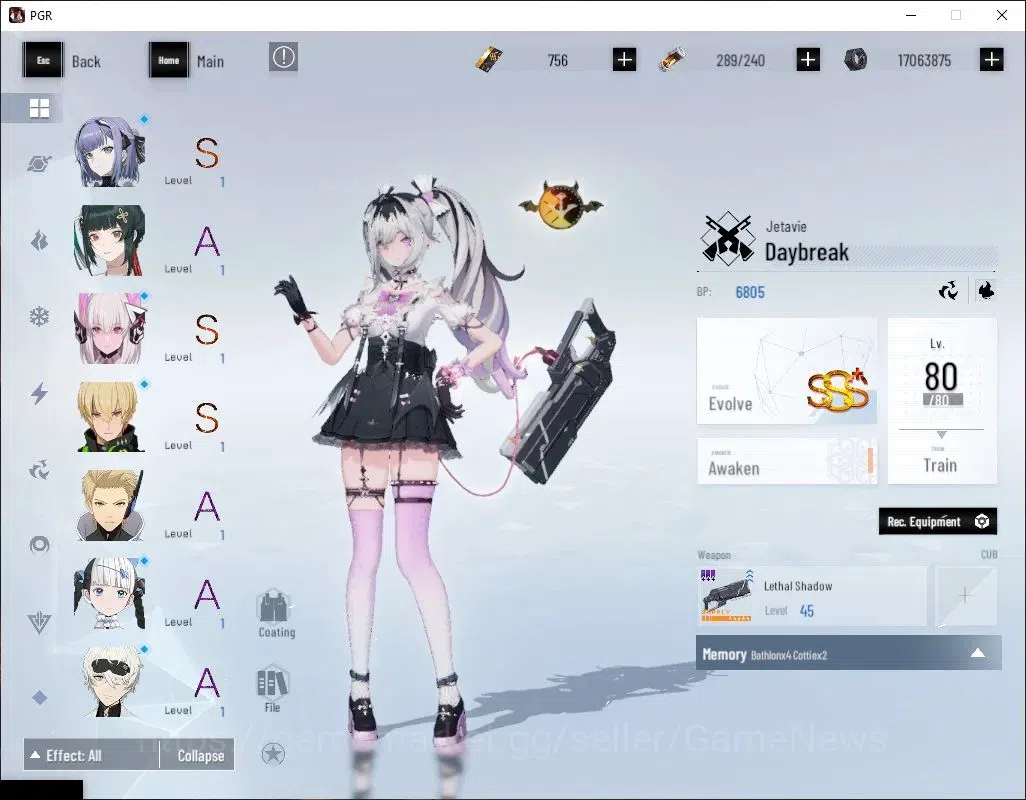The image size is (1026, 800).
Task: Filter by fire element icon
Action: point(39,241)
